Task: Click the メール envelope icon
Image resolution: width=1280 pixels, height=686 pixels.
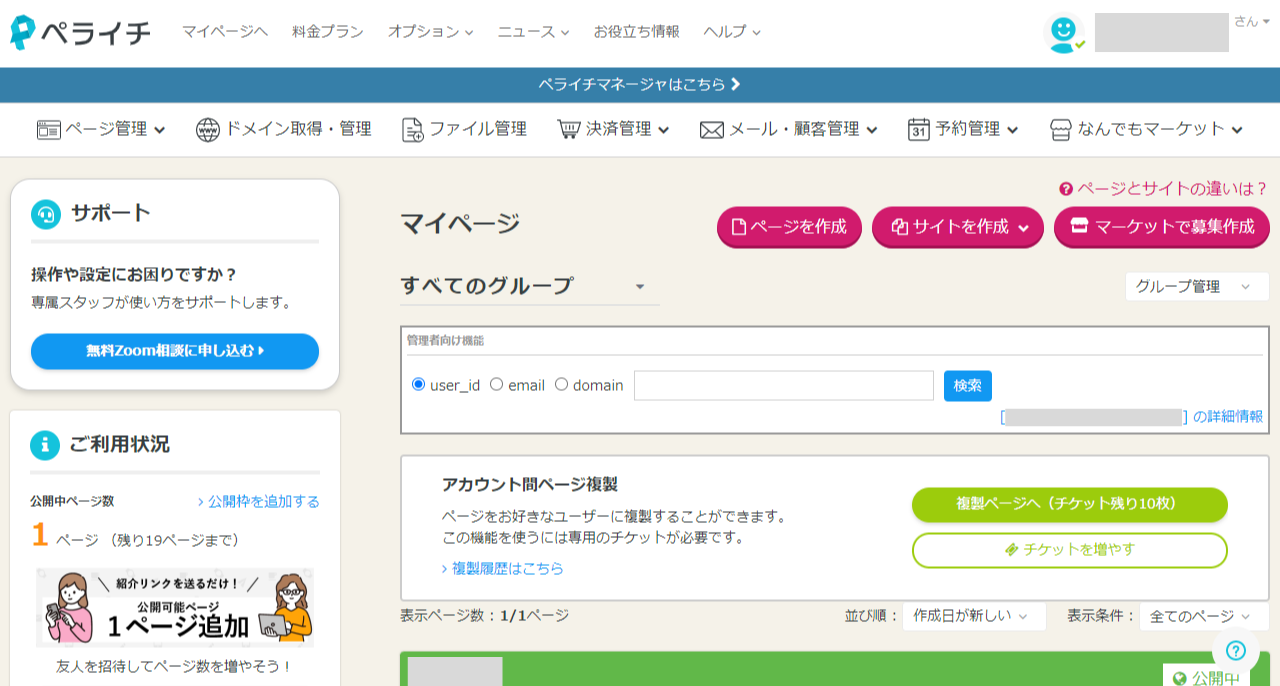Action: (x=712, y=130)
